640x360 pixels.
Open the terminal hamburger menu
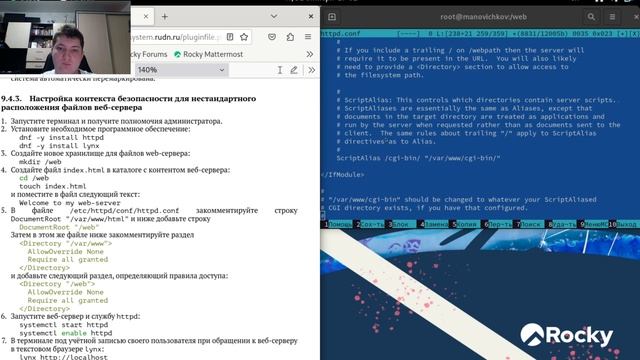pyautogui.click(x=612, y=17)
